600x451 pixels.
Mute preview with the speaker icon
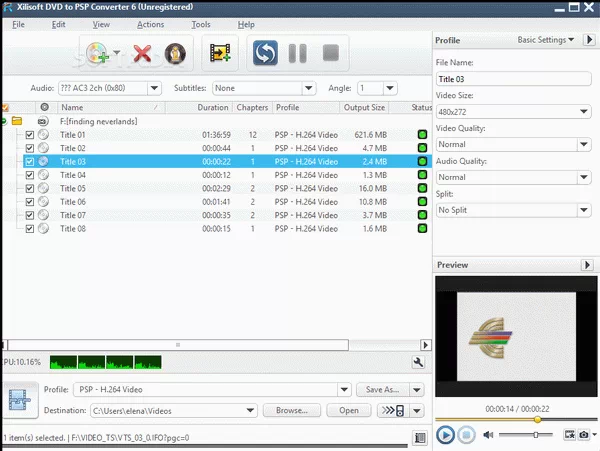[x=489, y=435]
